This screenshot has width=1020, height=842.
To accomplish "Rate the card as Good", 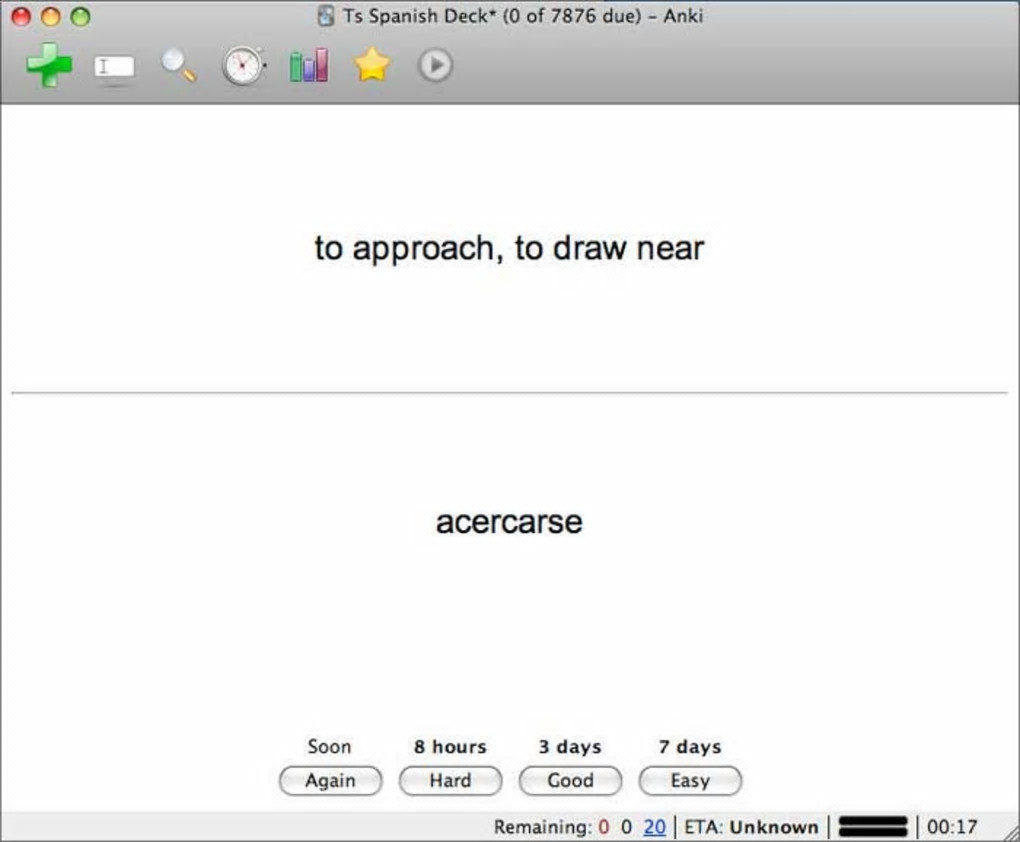I will [x=570, y=780].
